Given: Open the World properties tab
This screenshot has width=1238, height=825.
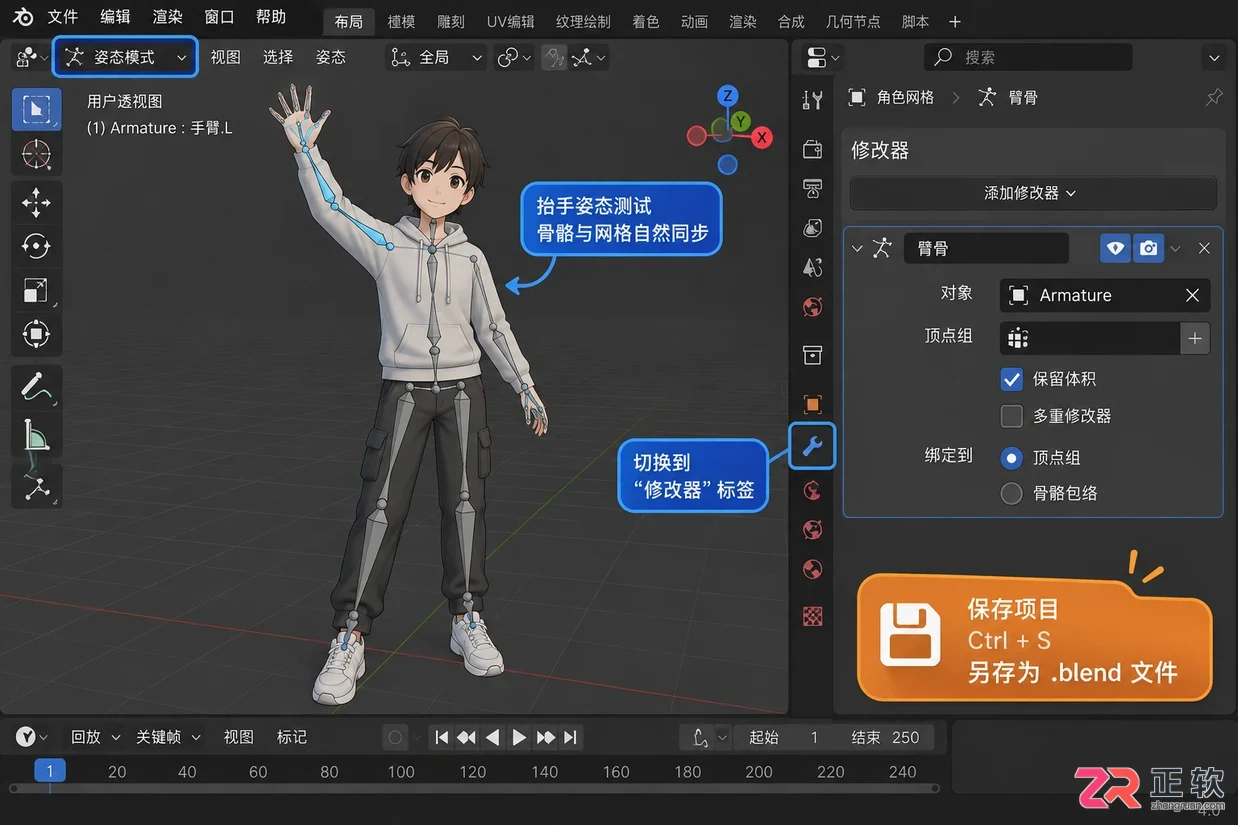Looking at the screenshot, I should pos(812,307).
